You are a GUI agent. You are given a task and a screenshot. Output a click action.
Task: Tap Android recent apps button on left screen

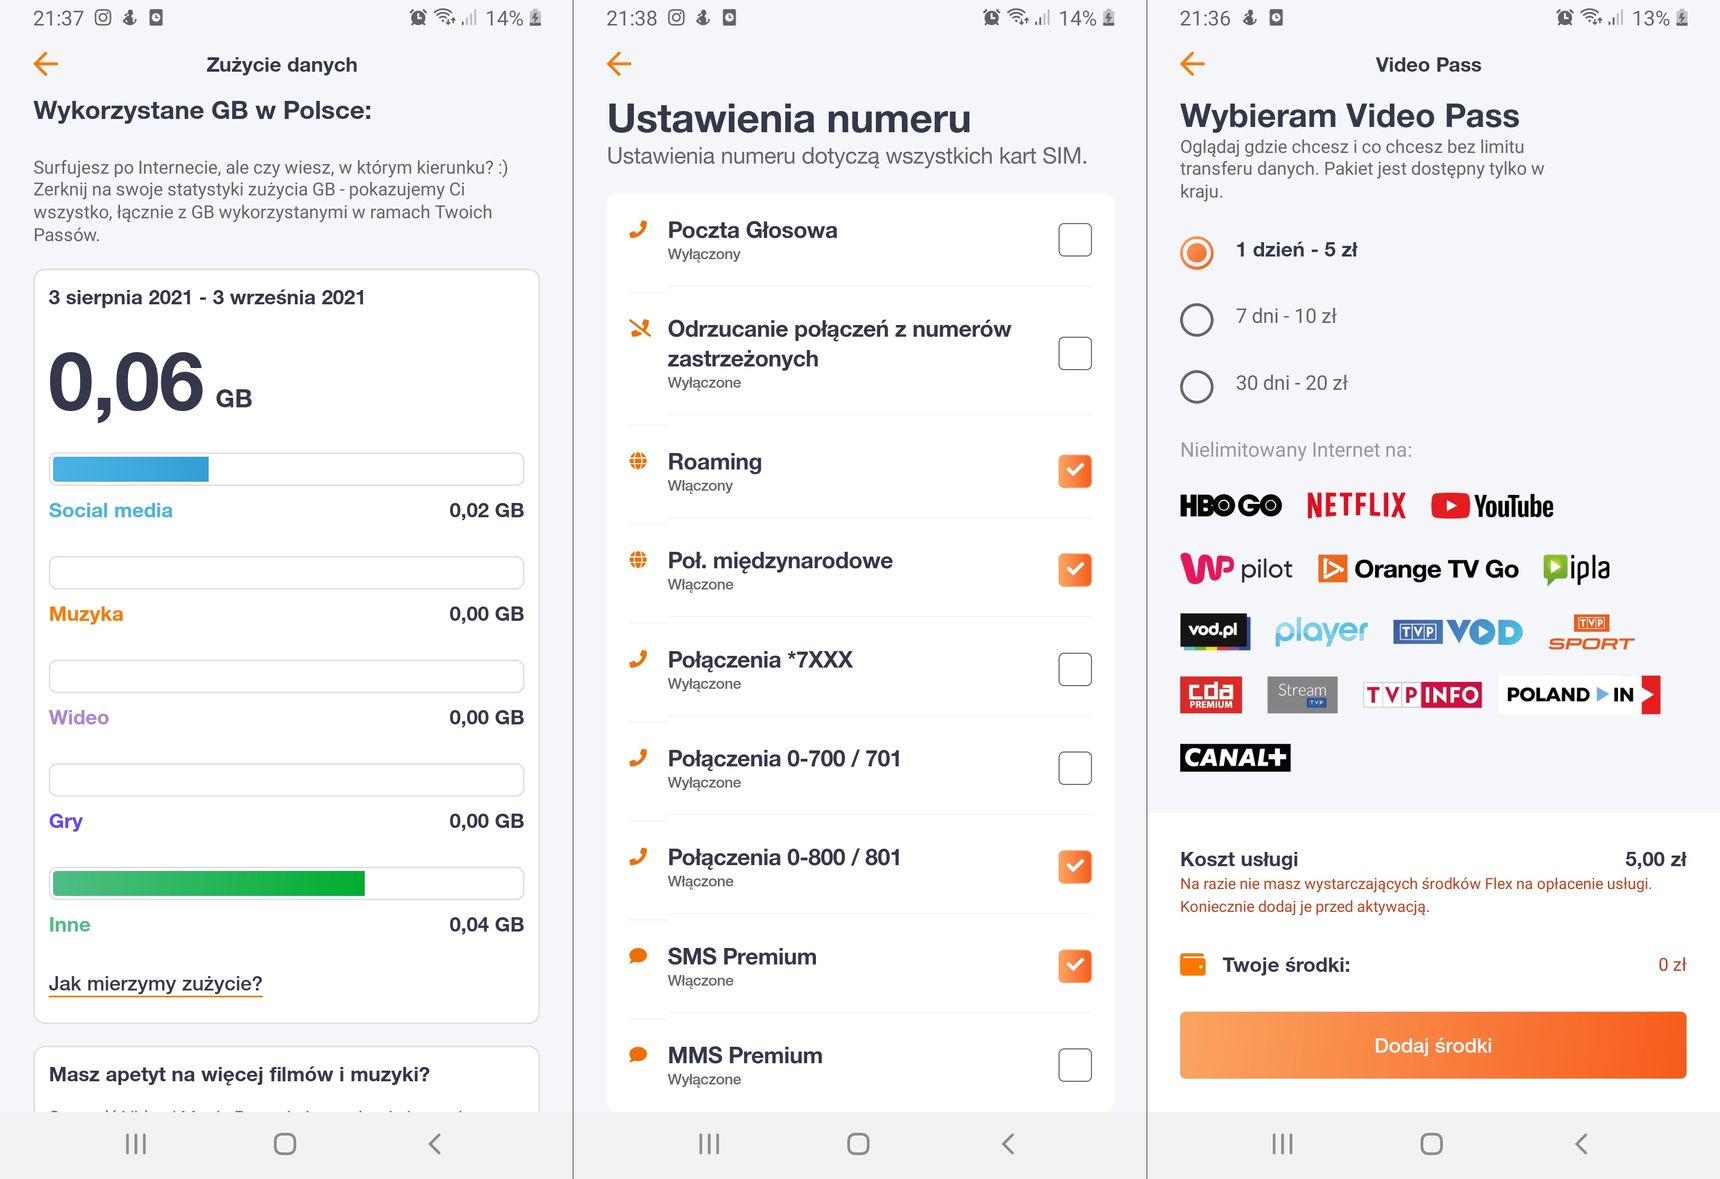tap(136, 1144)
